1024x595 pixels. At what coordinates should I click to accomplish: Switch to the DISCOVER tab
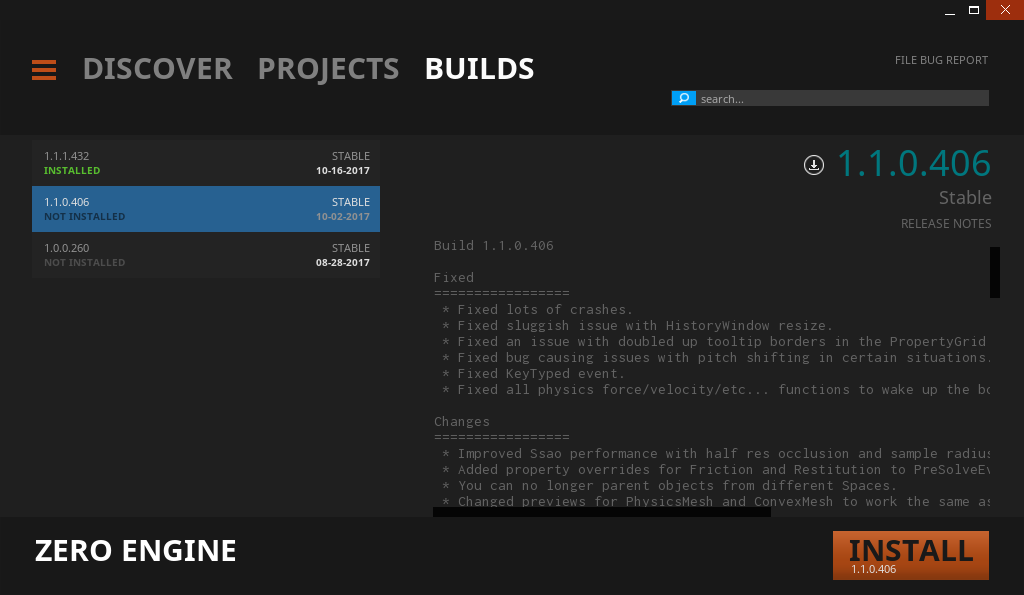[157, 69]
